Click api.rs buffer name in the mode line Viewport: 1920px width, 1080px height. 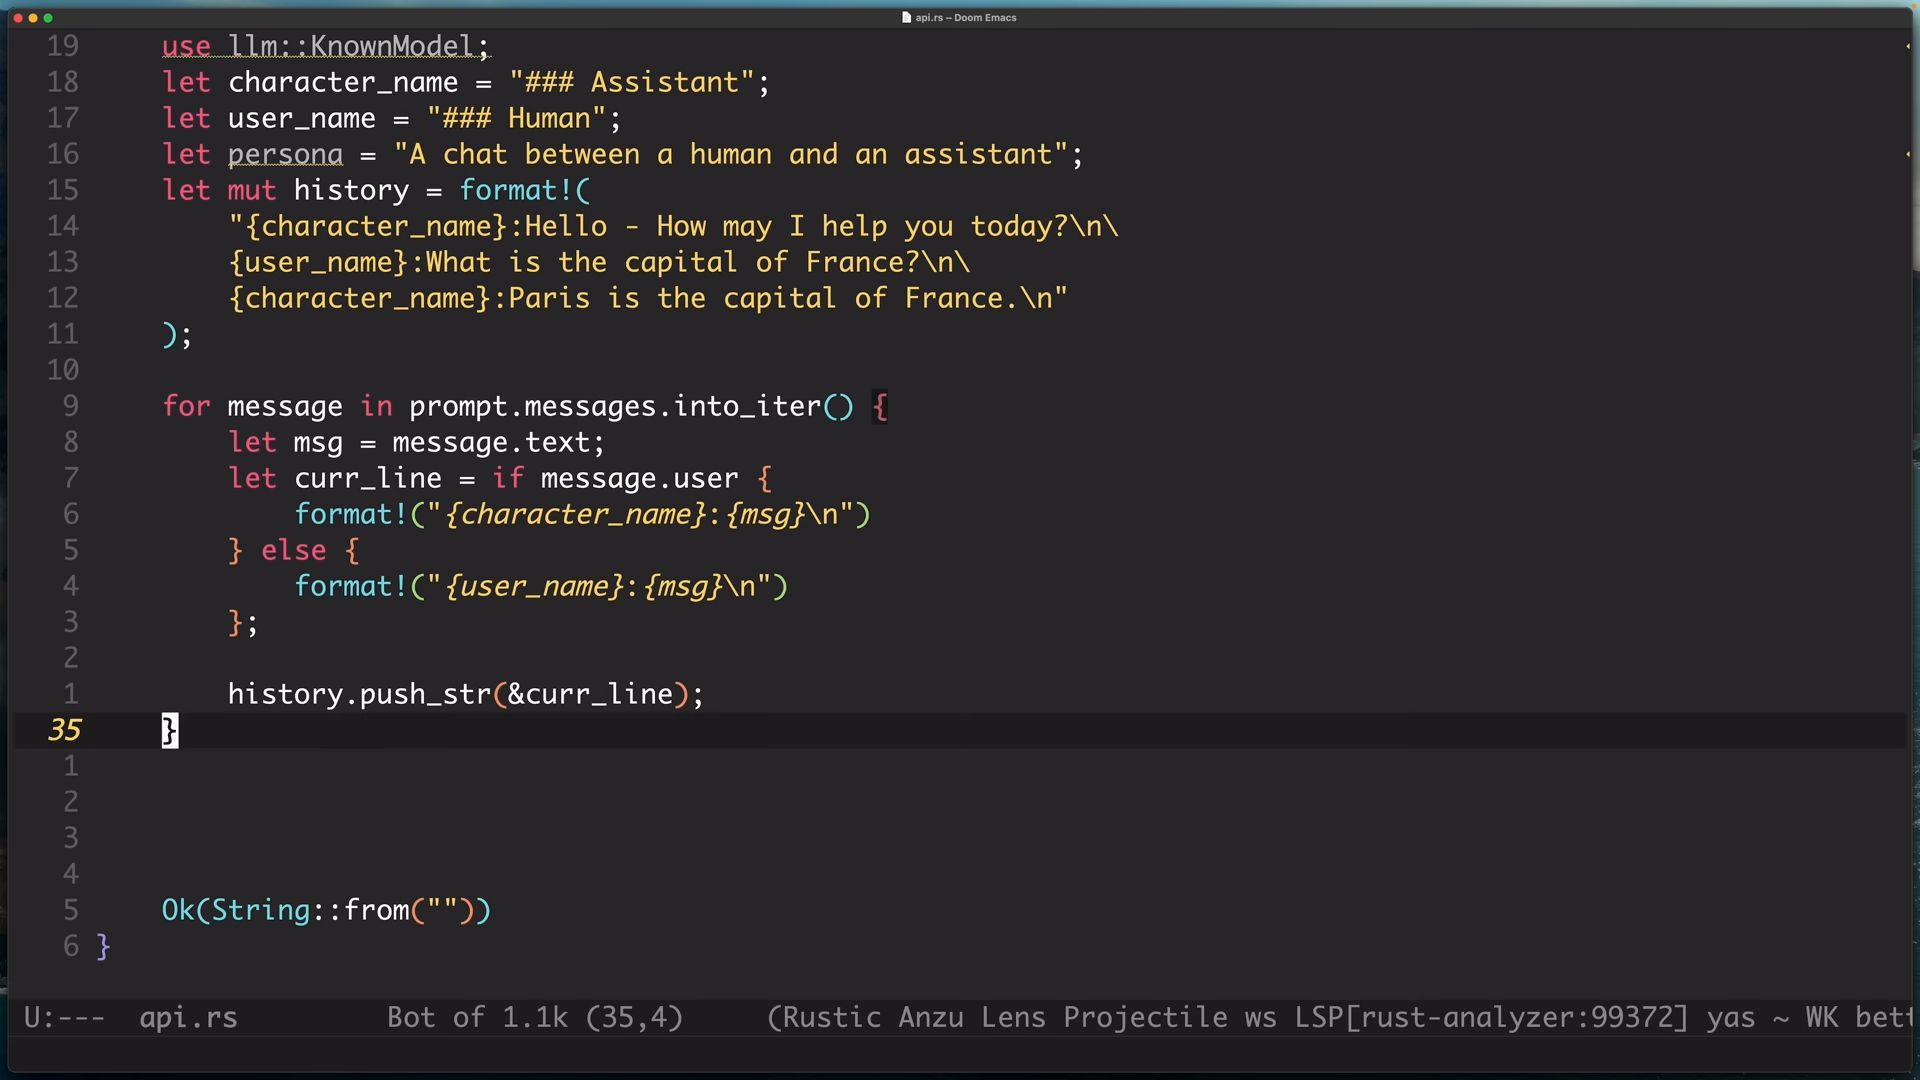(x=188, y=1018)
